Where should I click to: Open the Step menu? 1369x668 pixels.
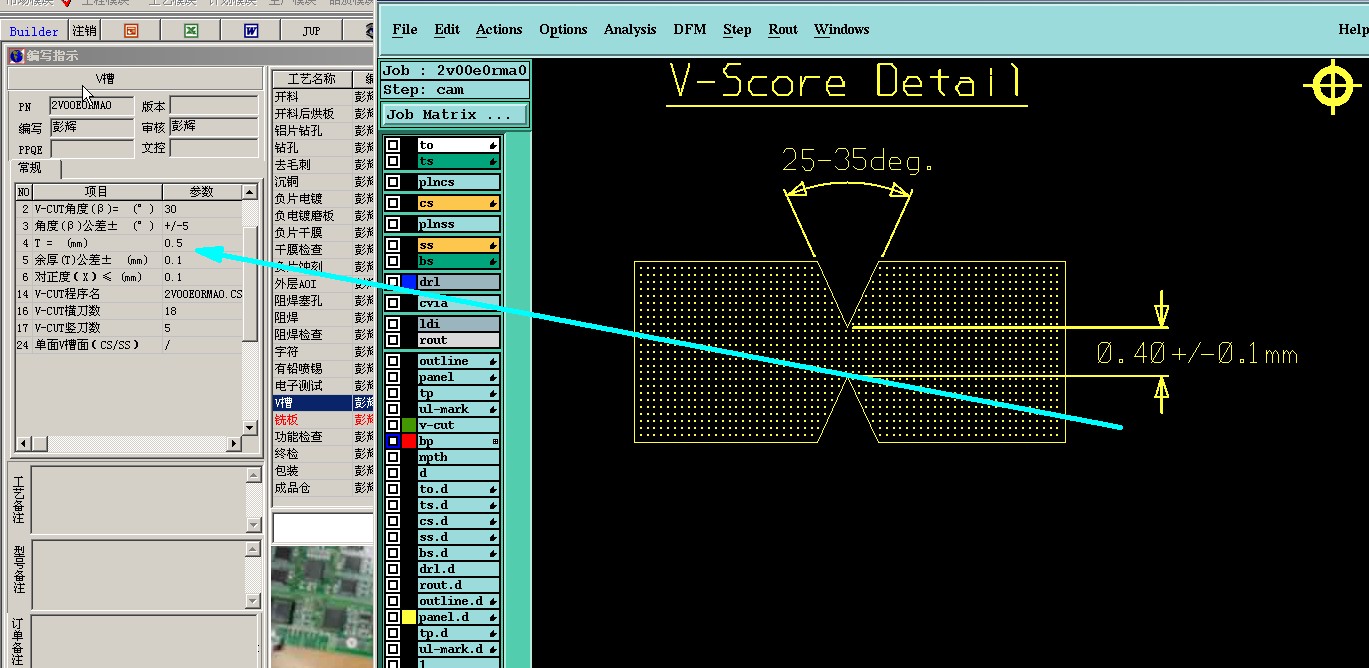(x=737, y=29)
